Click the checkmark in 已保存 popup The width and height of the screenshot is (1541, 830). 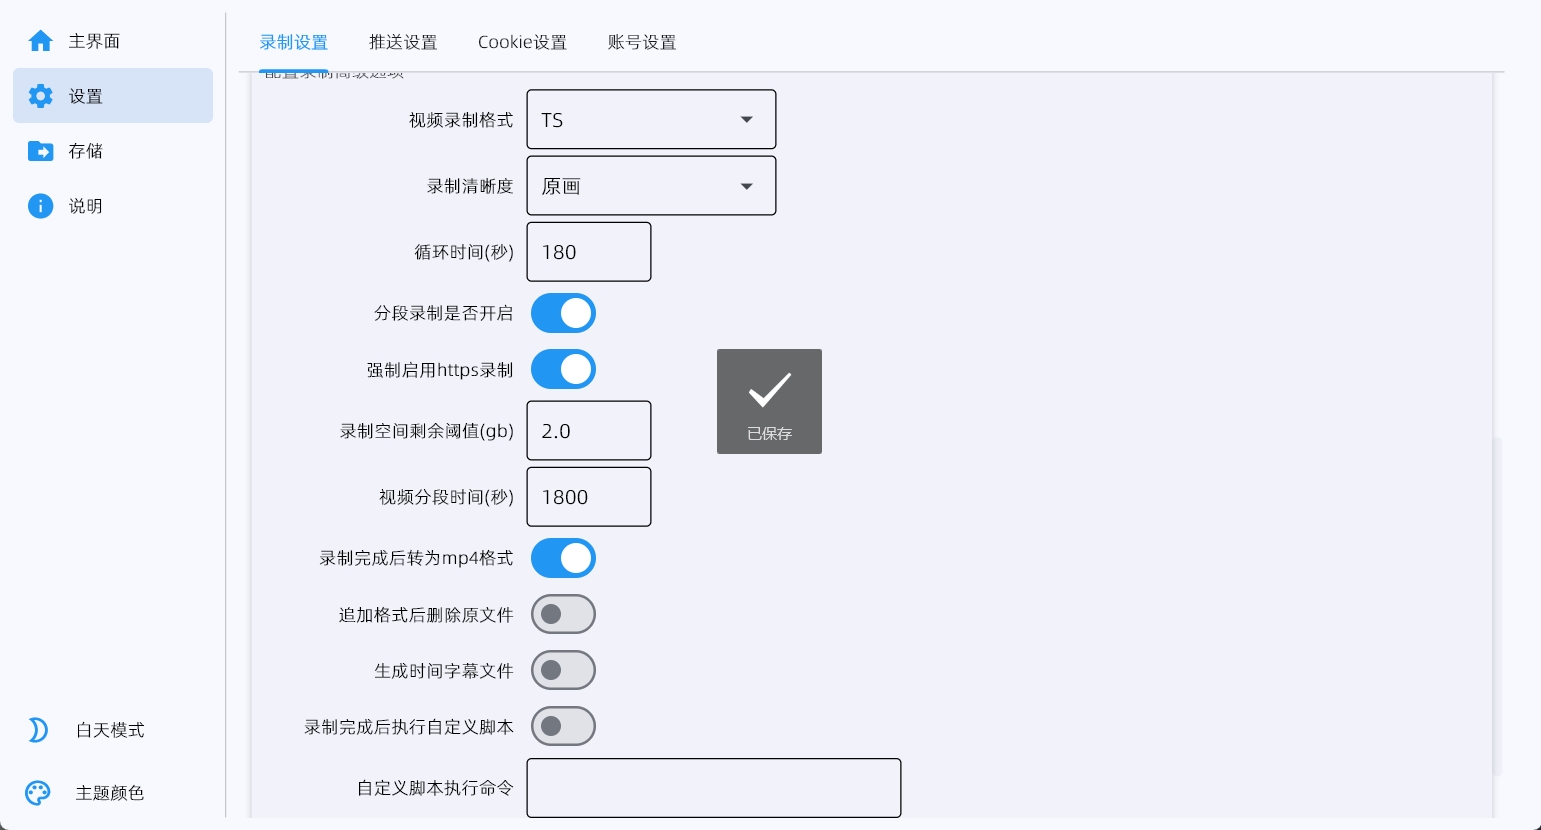(769, 390)
